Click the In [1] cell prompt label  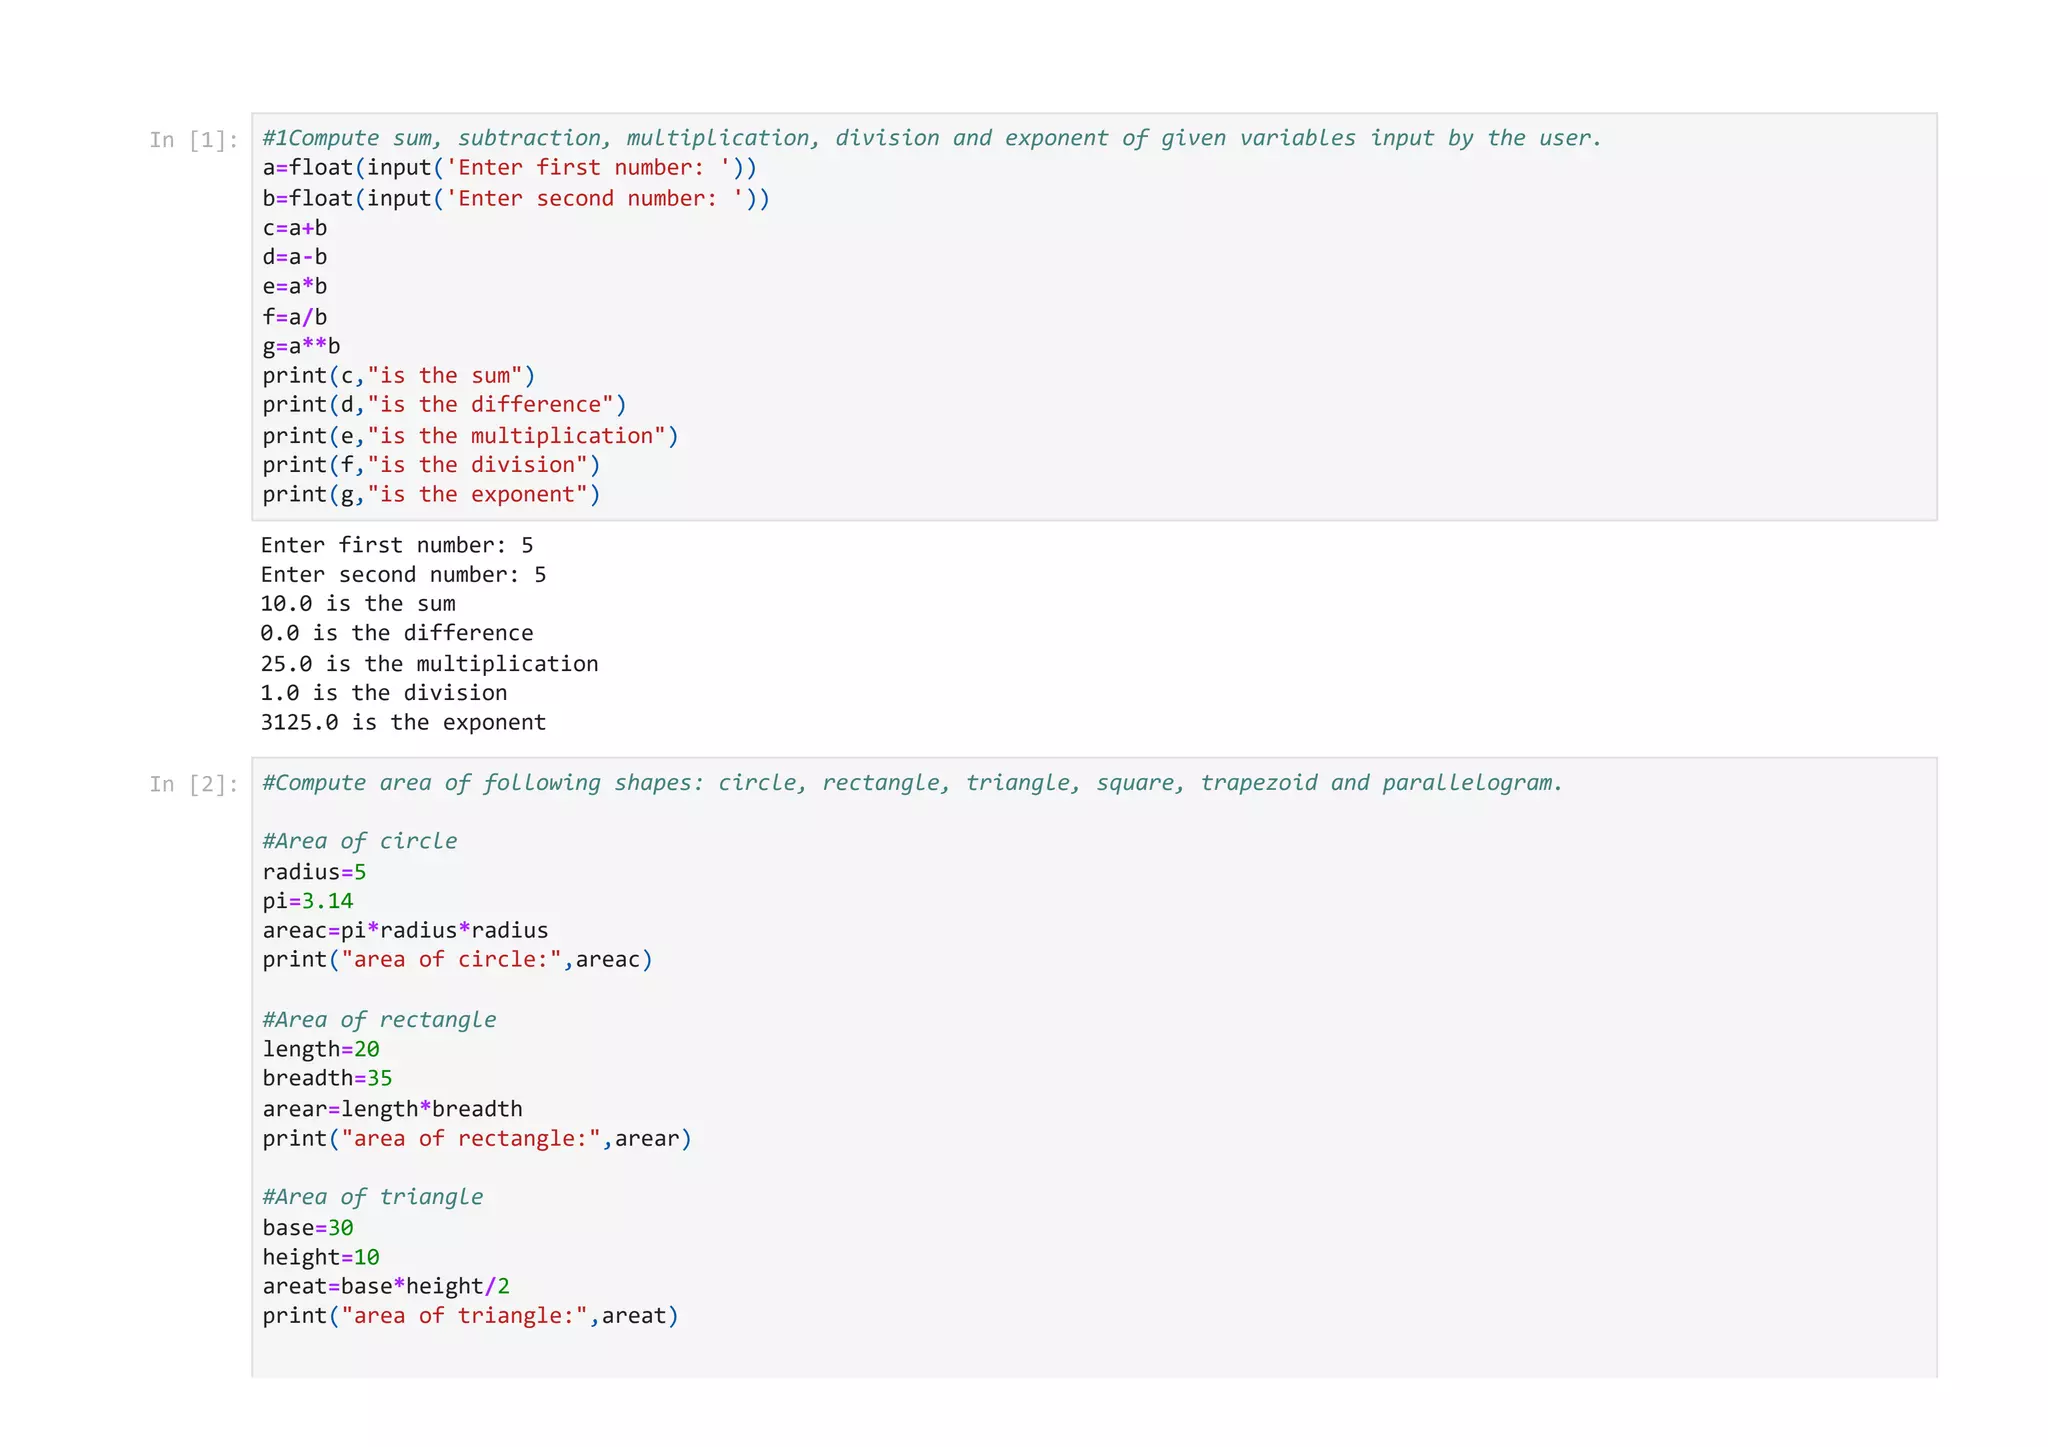tap(193, 140)
